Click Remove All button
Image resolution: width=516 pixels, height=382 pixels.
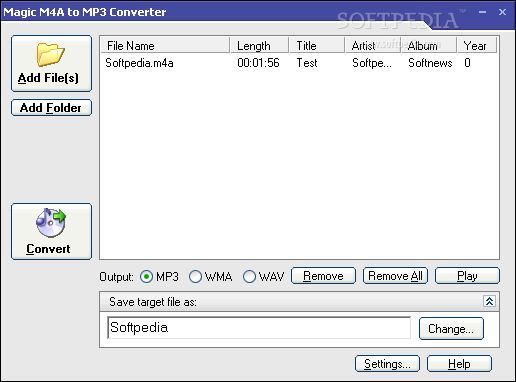pyautogui.click(x=395, y=276)
